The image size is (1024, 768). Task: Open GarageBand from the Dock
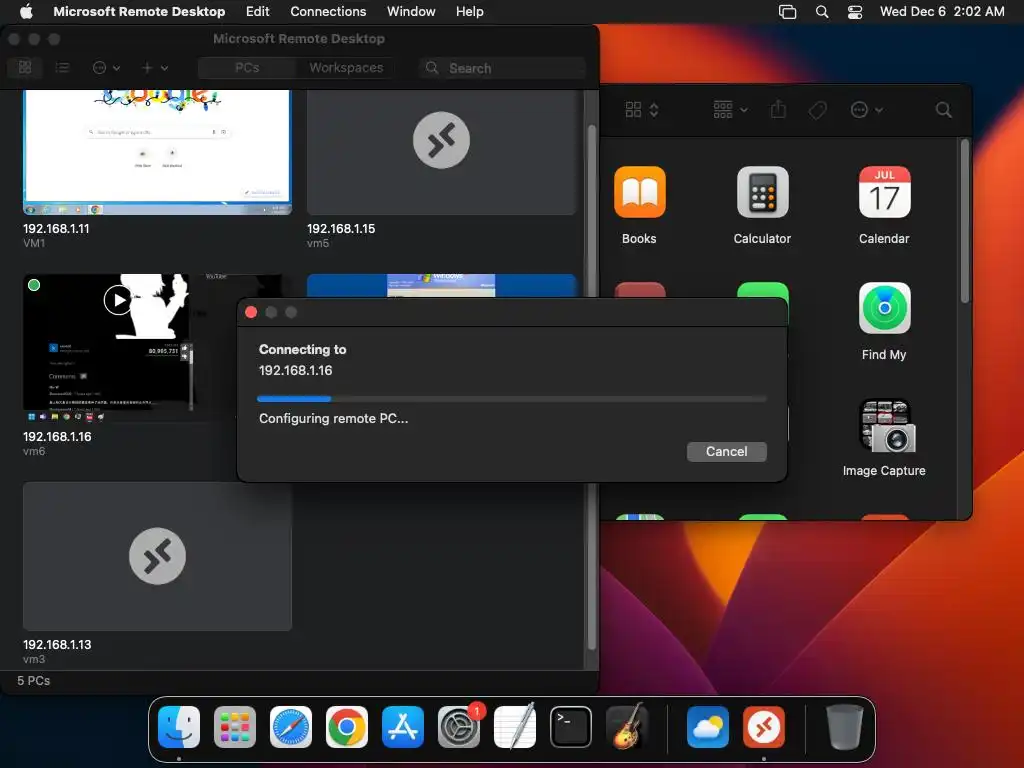click(627, 726)
